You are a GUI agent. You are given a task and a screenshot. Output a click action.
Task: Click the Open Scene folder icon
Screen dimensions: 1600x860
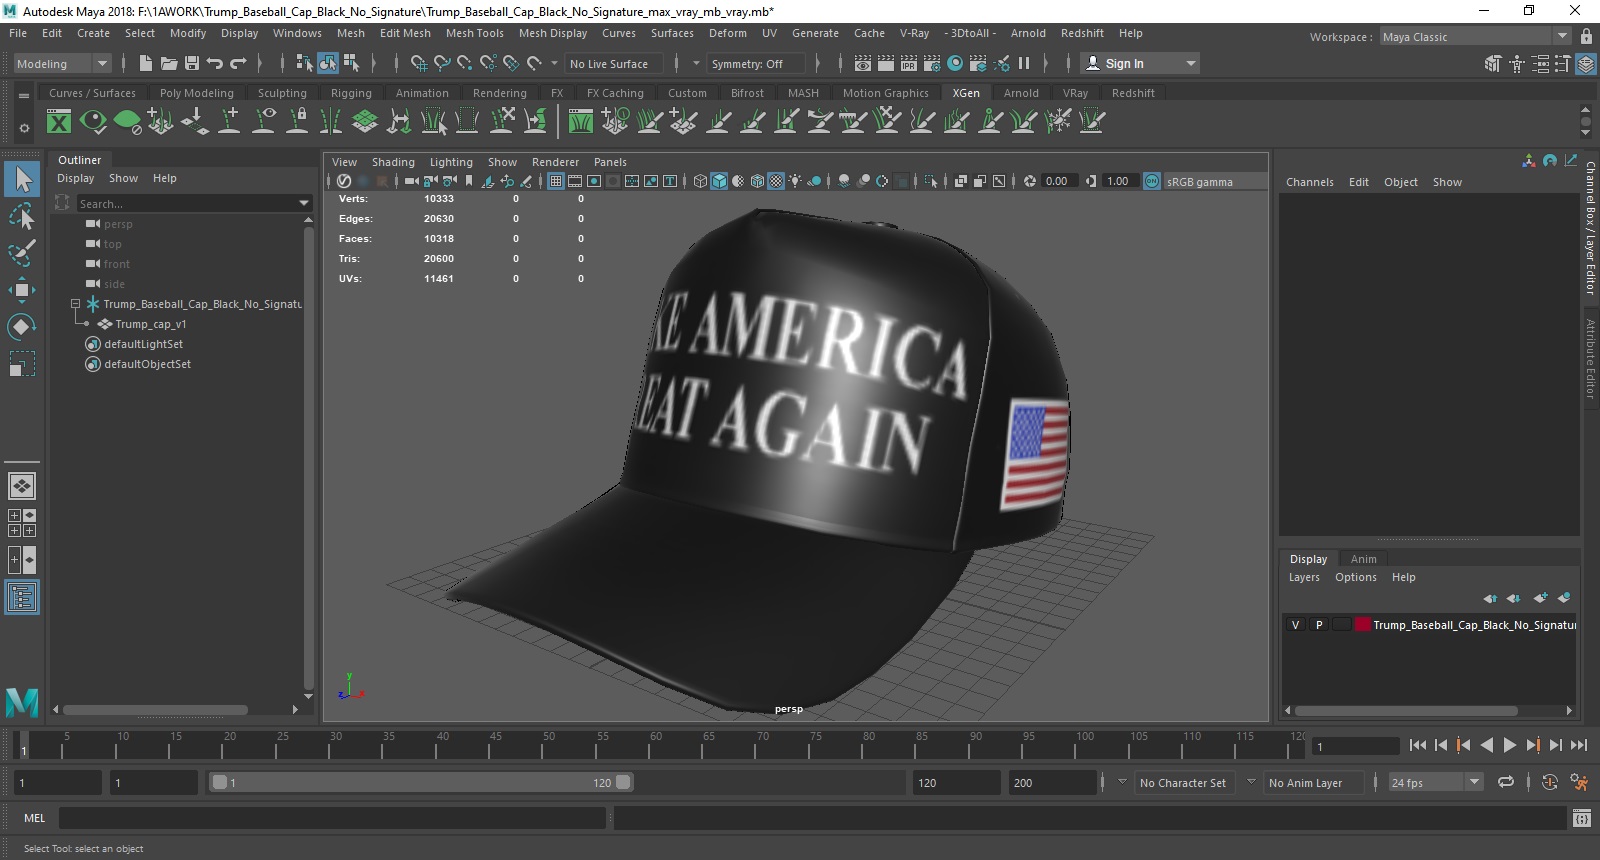coord(169,63)
